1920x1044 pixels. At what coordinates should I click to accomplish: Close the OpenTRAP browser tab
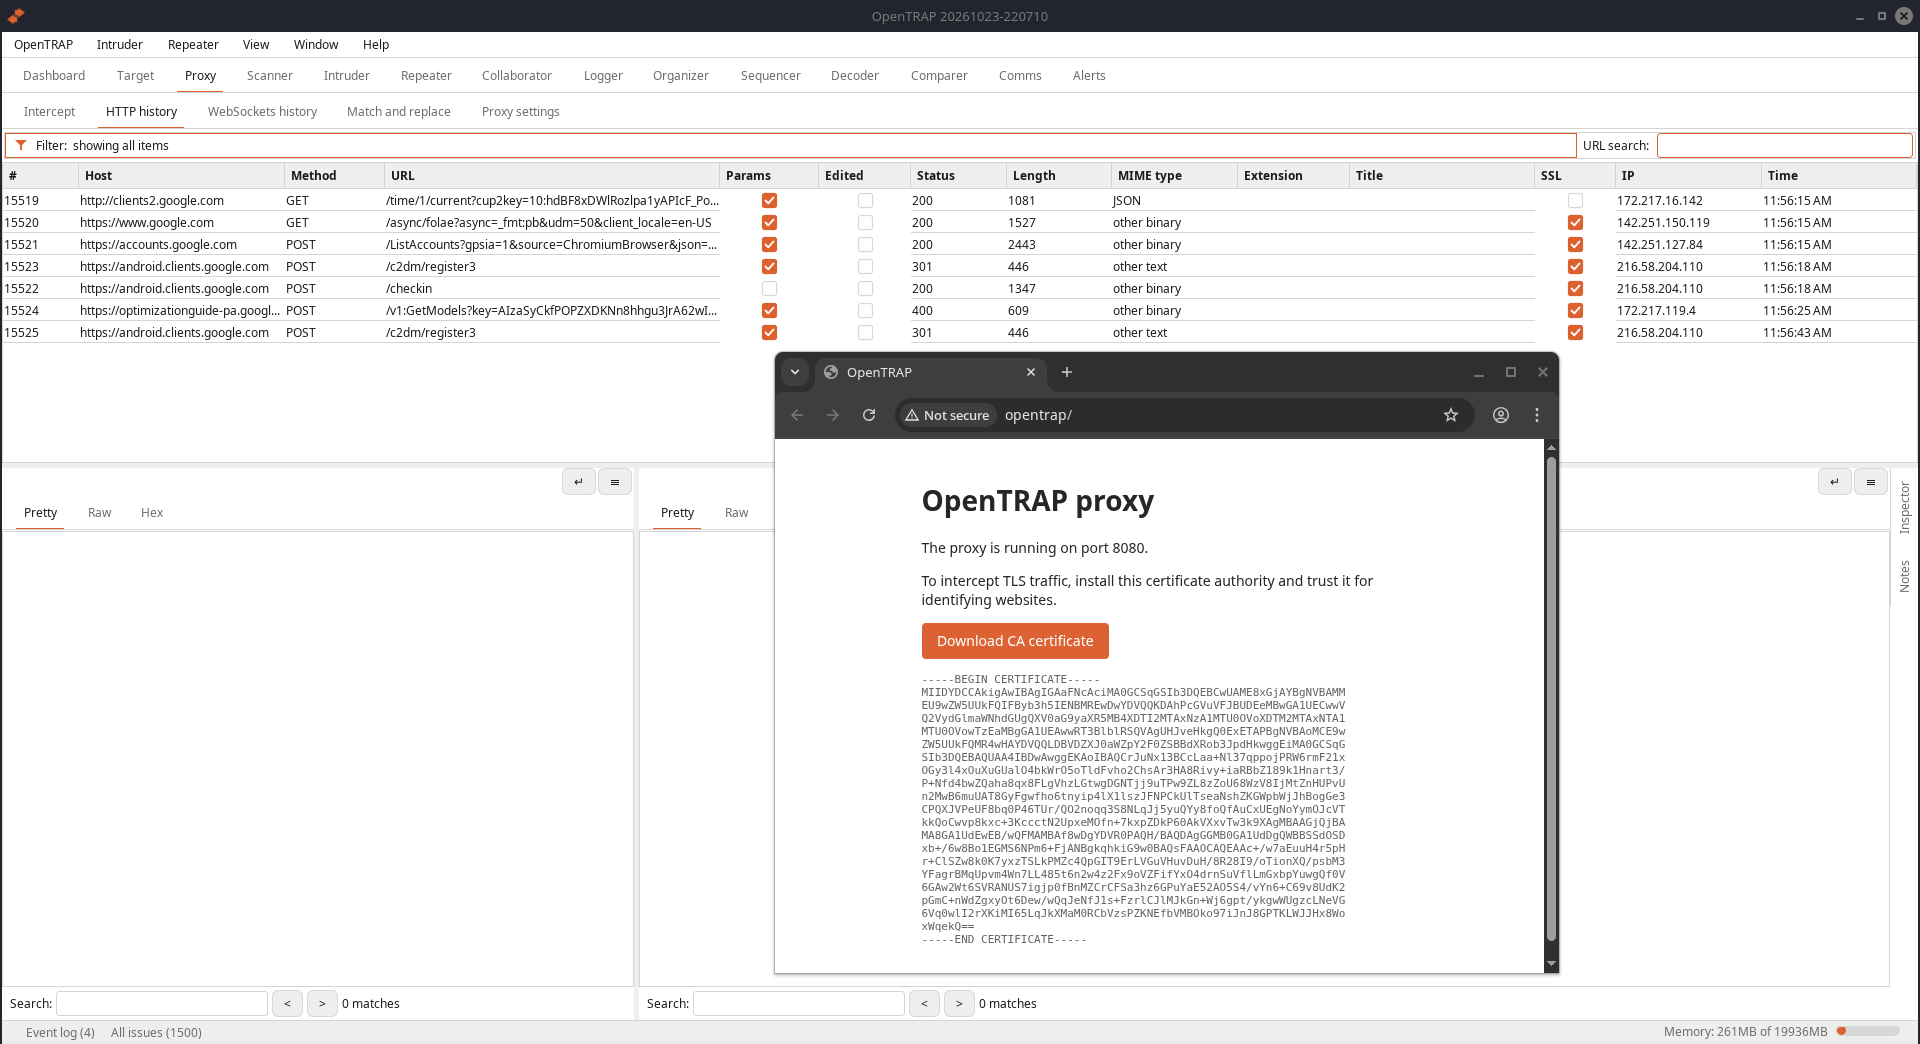(1031, 372)
